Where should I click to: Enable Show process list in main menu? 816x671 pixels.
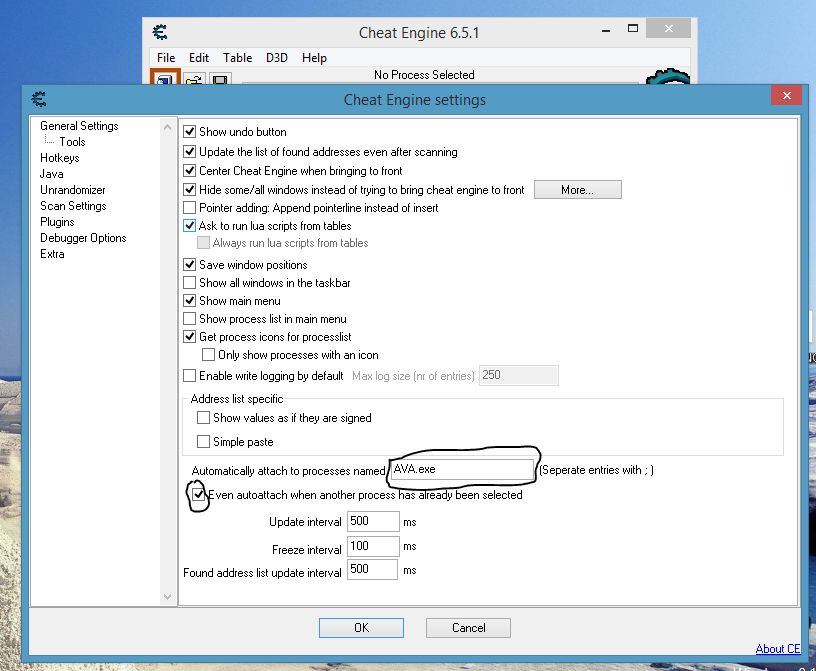point(189,319)
